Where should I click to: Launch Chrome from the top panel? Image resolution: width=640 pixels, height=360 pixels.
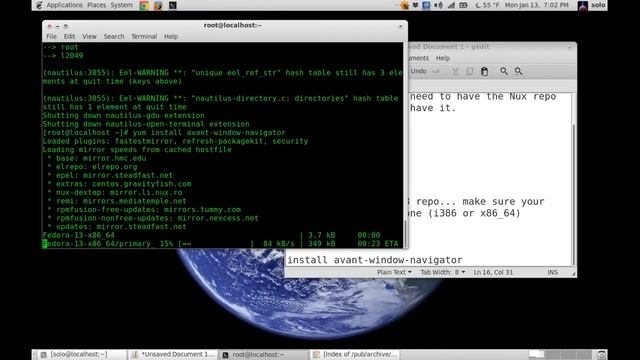point(144,5)
